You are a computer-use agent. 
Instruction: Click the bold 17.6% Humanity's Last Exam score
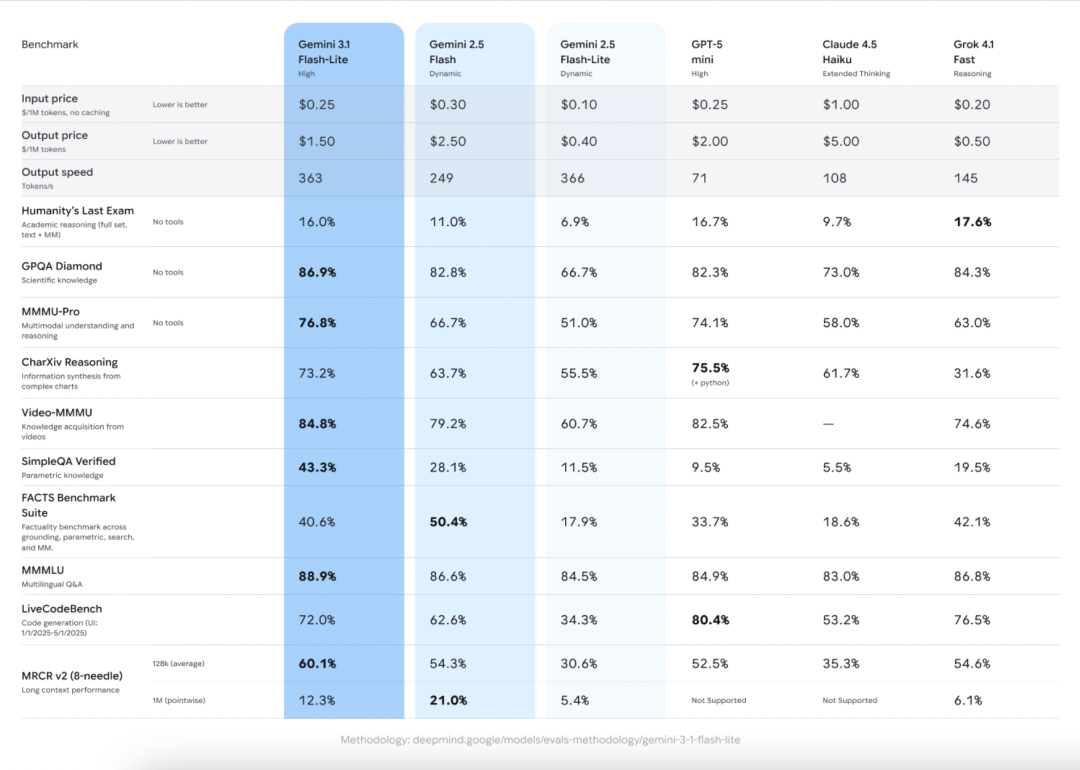pos(973,222)
